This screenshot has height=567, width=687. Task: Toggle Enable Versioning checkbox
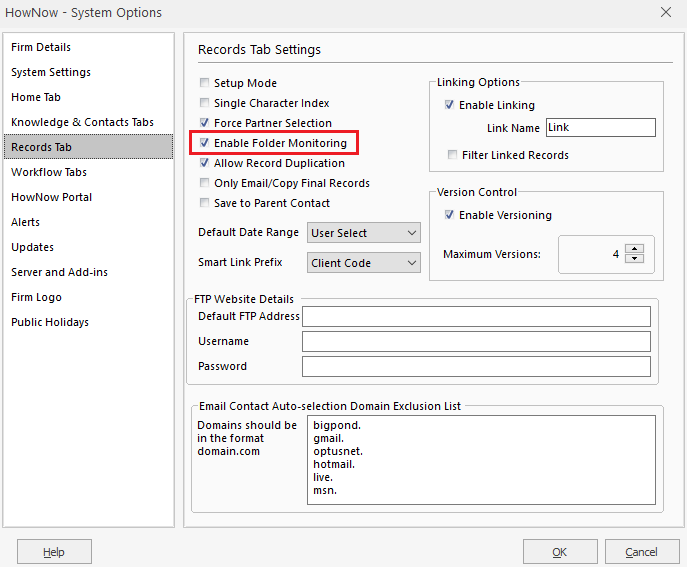pyautogui.click(x=449, y=215)
